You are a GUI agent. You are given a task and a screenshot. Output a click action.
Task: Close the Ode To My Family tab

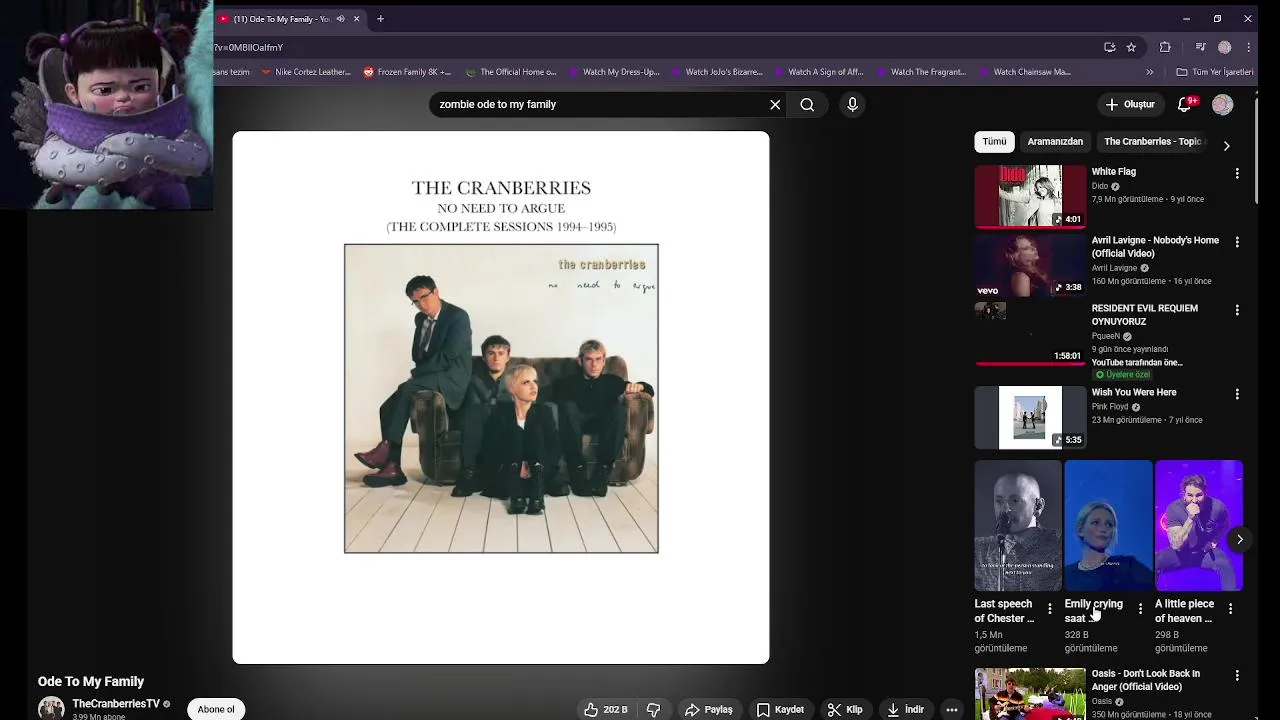[x=356, y=19]
